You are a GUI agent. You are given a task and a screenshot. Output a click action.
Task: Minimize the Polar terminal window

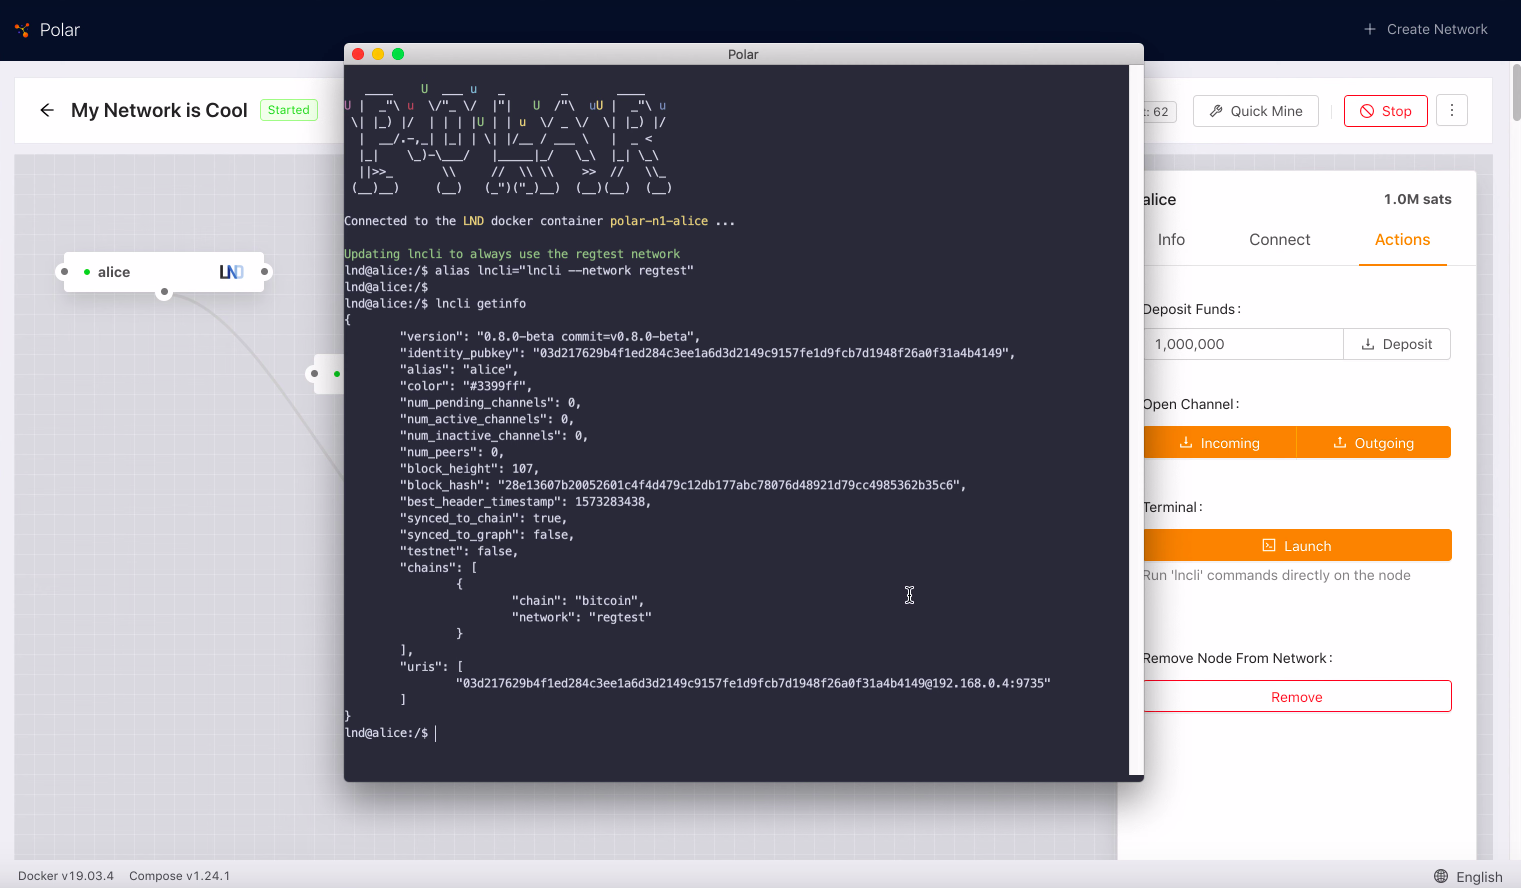coord(378,54)
